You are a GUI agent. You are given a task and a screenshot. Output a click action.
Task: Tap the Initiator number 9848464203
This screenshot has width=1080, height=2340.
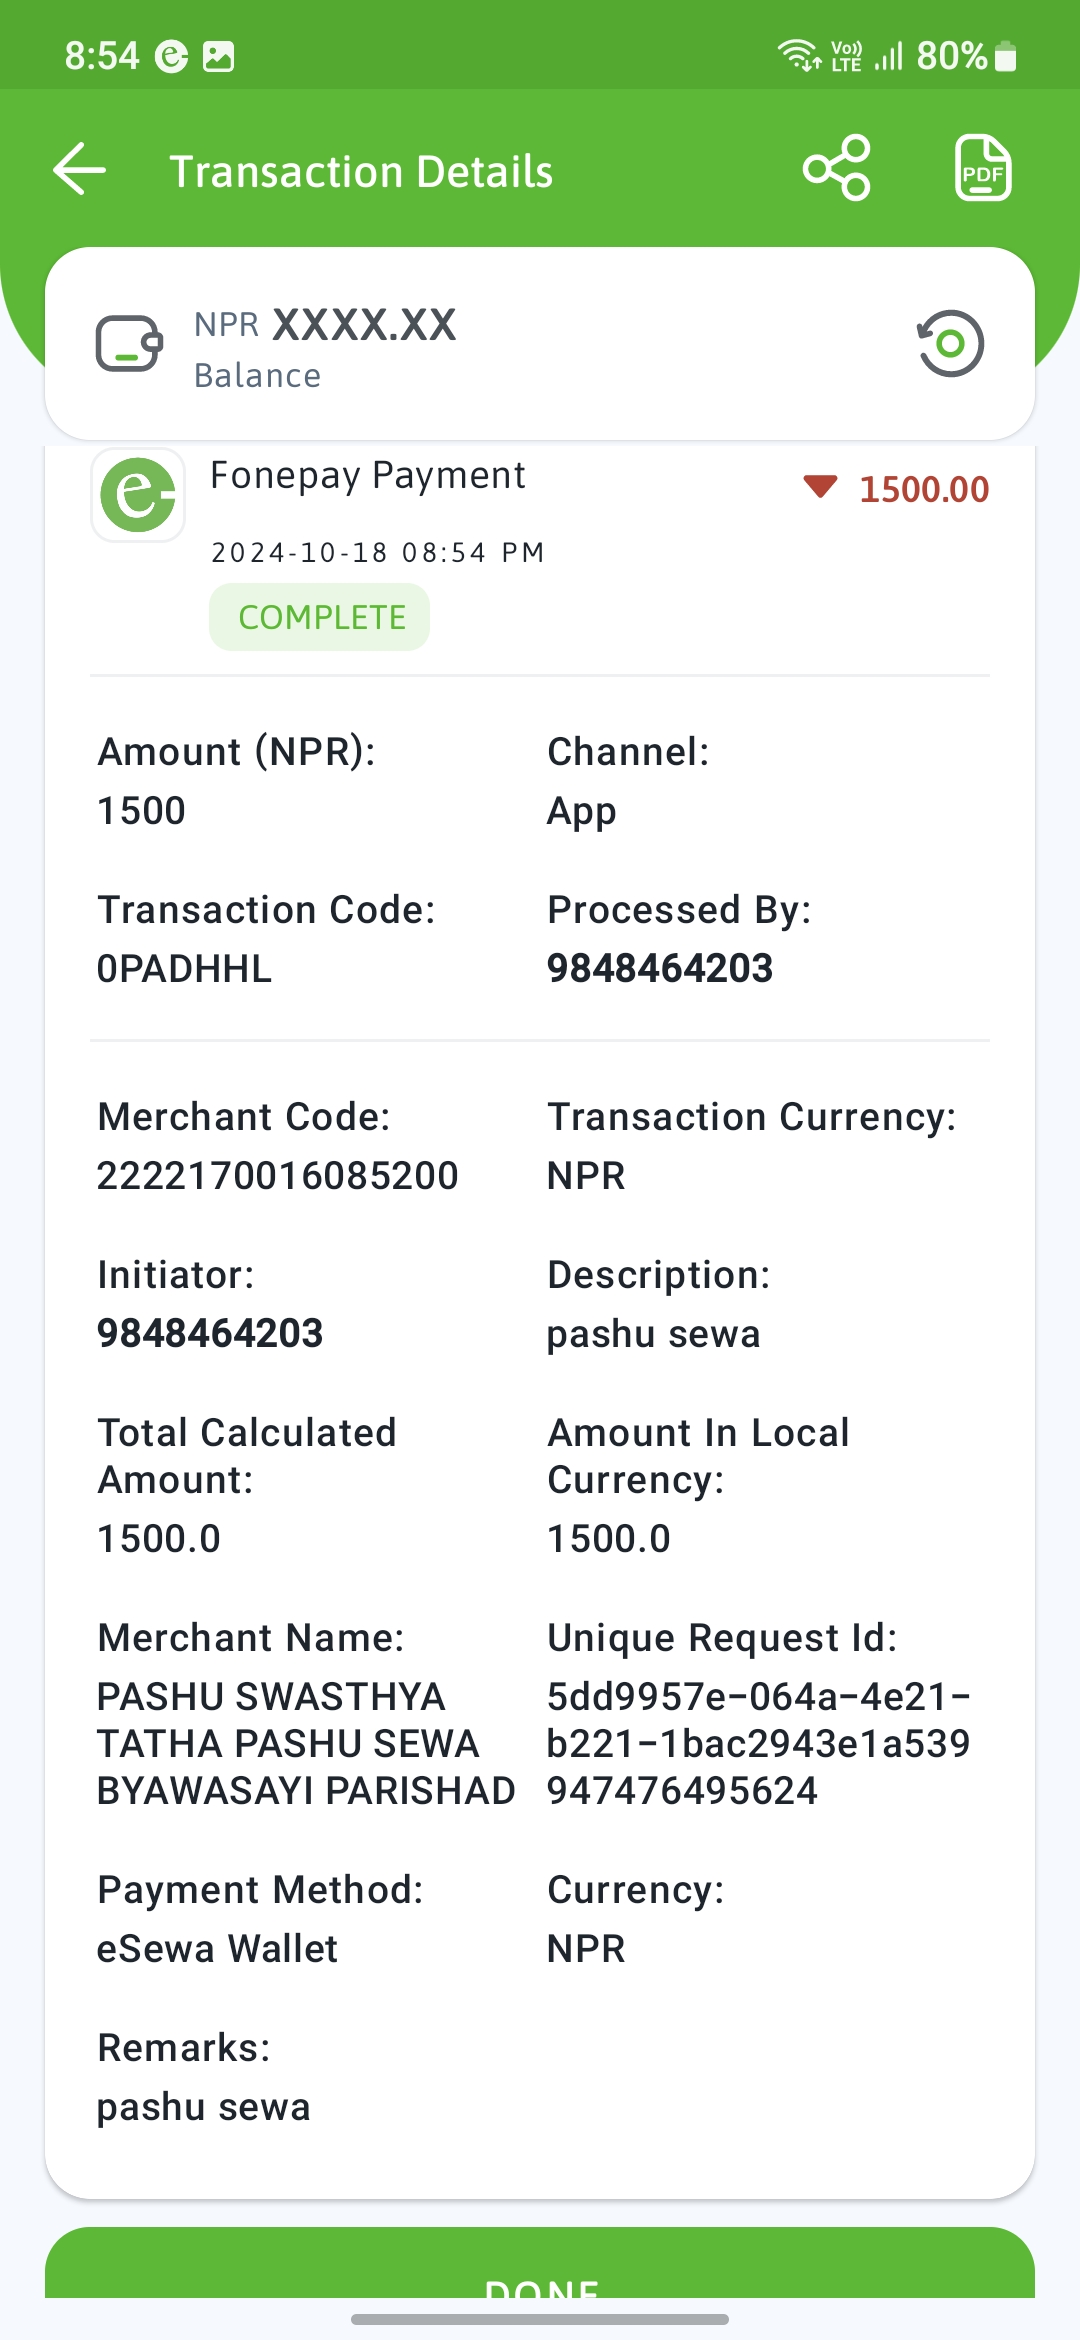tap(210, 1333)
